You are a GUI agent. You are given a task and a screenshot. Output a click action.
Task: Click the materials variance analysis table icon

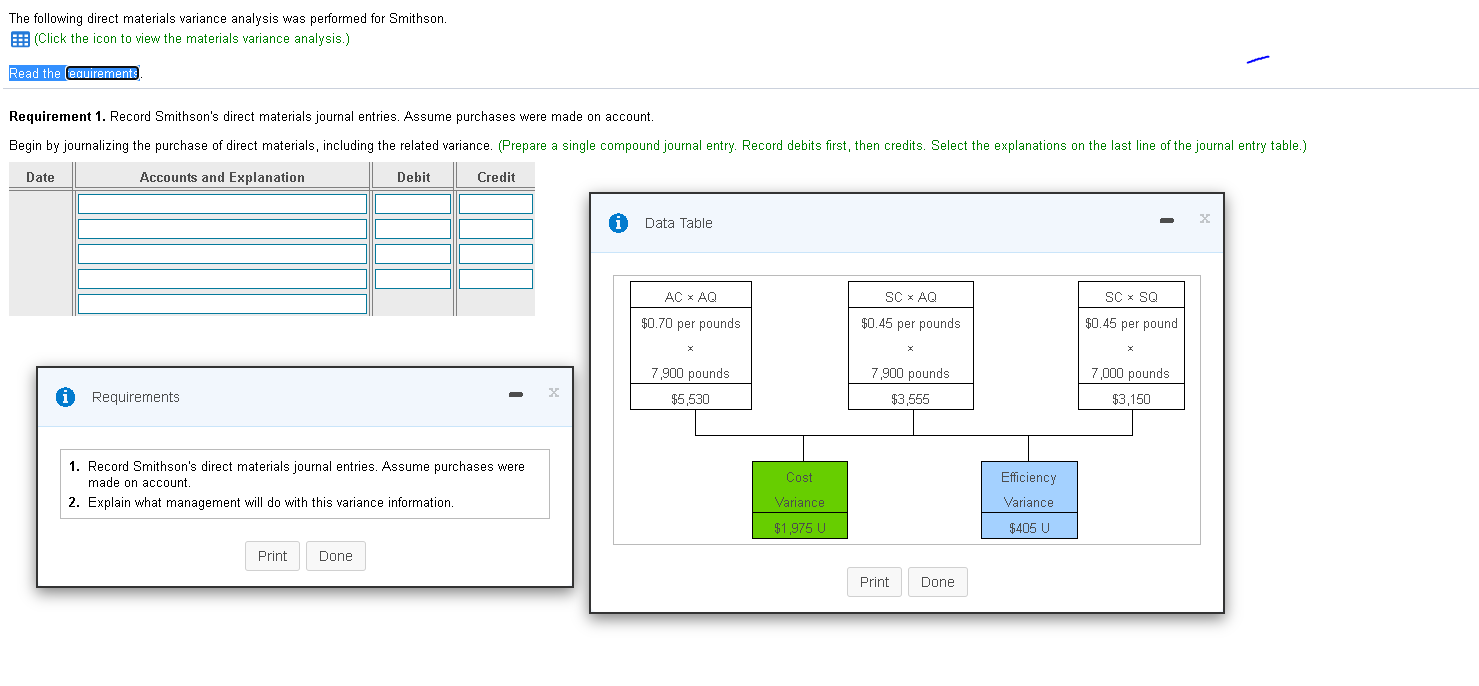(19, 38)
